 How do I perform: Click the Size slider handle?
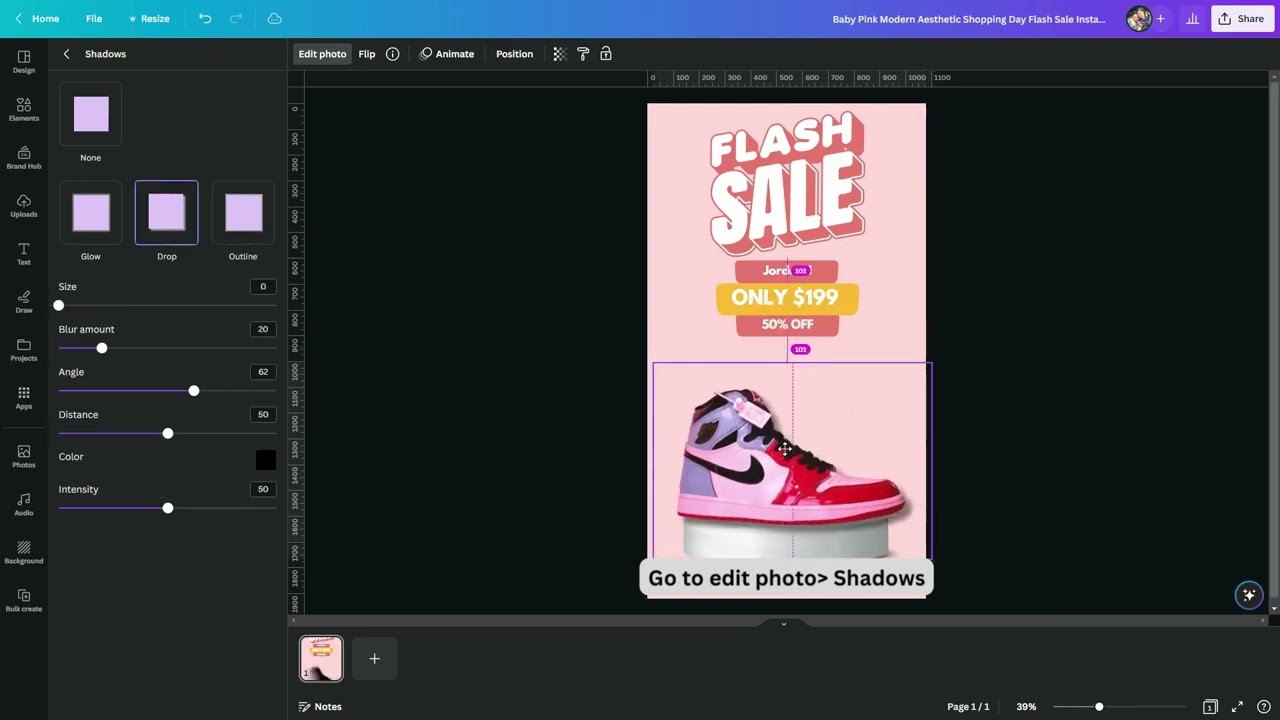pyautogui.click(x=59, y=305)
